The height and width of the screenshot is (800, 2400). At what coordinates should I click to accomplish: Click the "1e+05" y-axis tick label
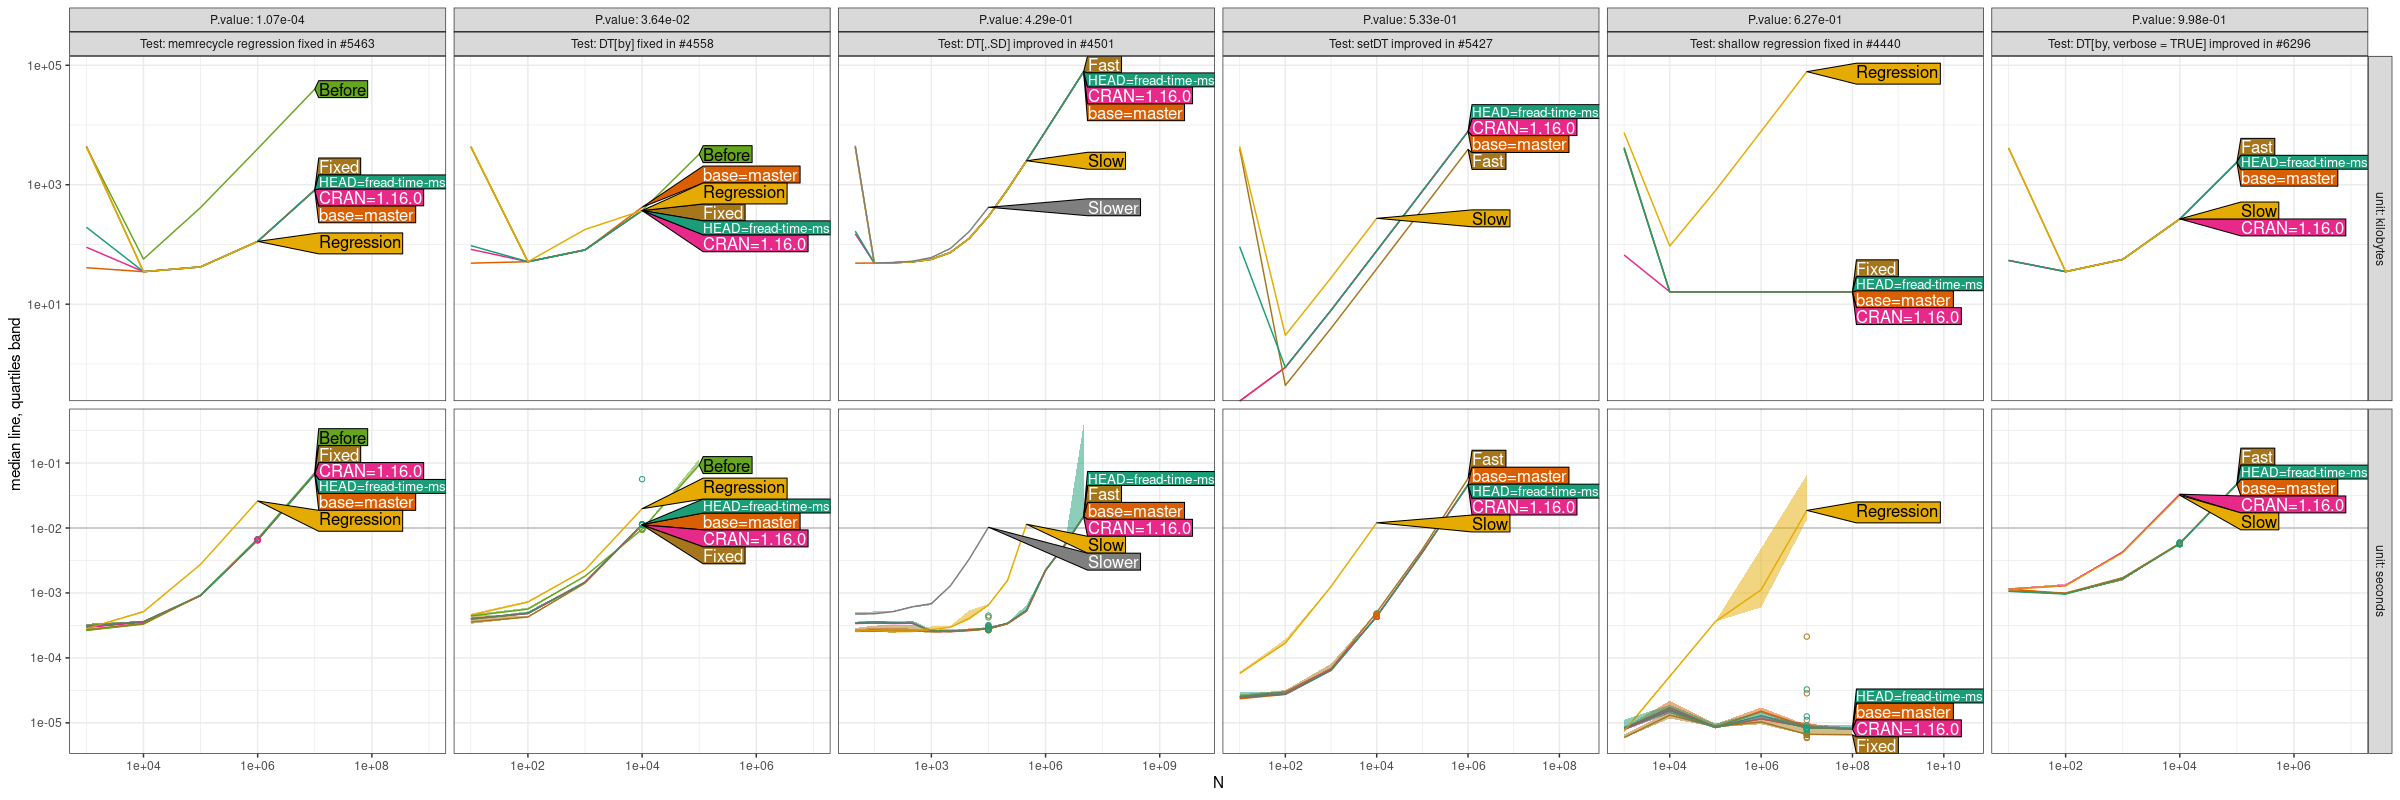44,66
